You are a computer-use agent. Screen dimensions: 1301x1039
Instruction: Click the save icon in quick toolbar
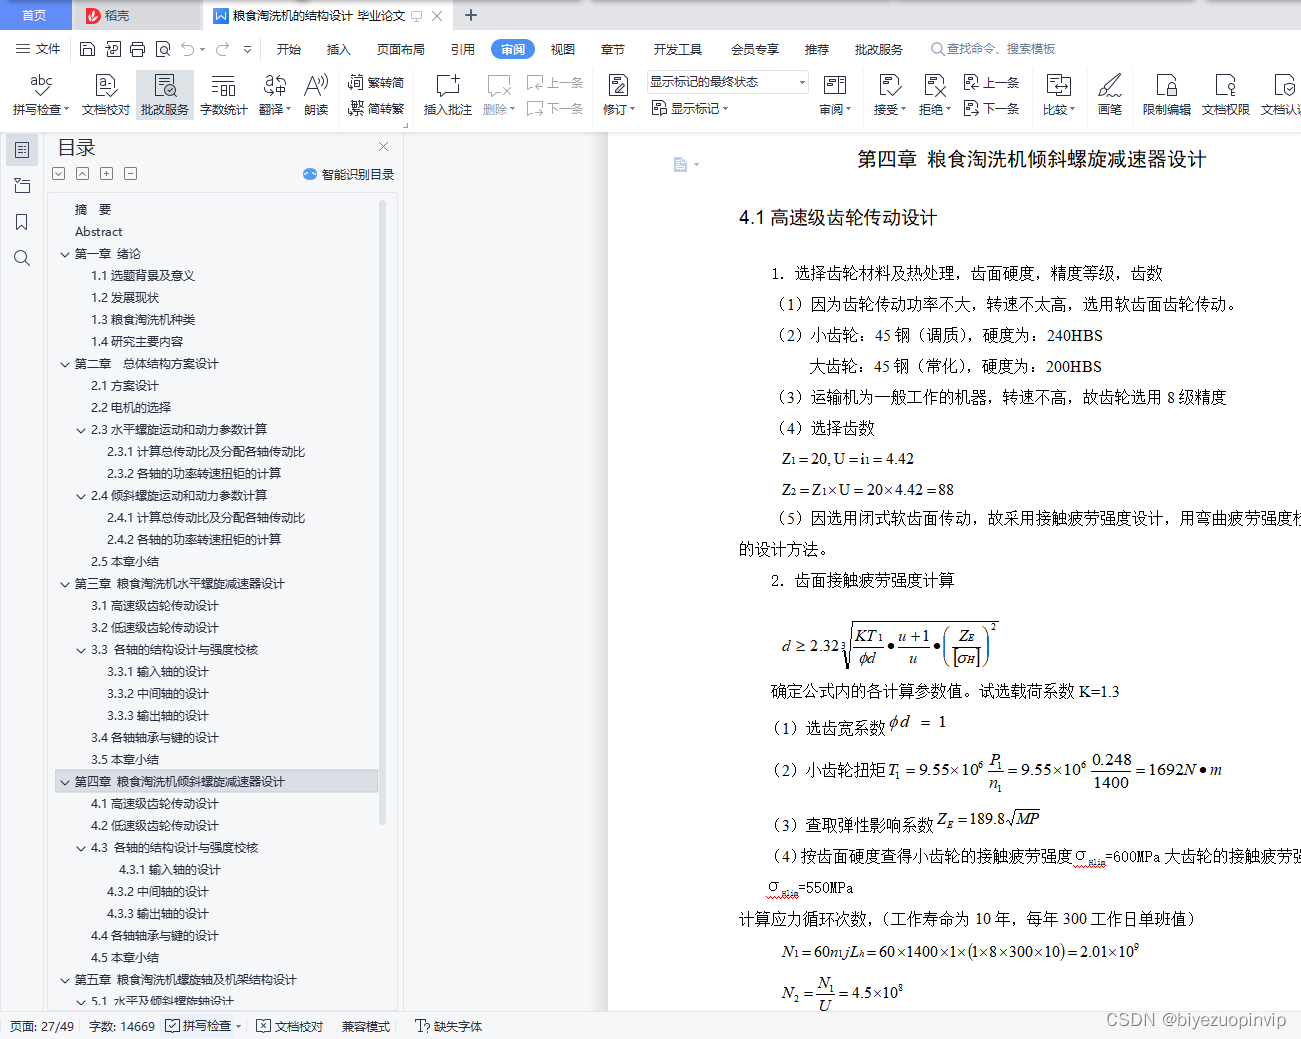[87, 49]
